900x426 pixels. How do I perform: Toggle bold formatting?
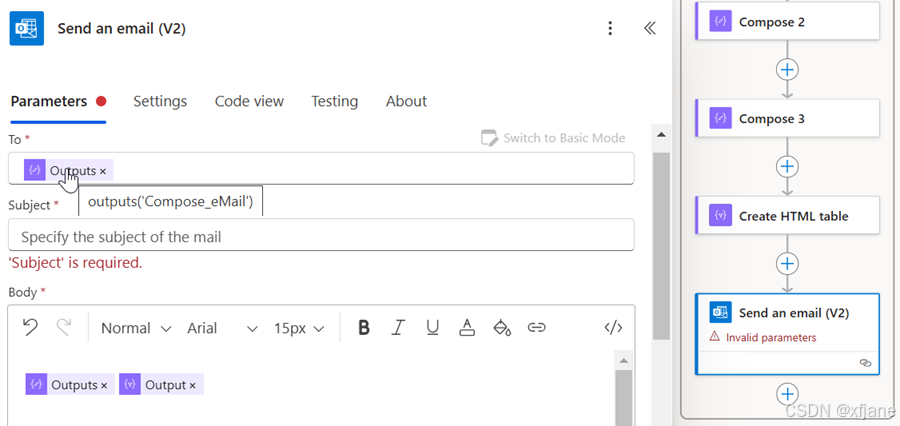click(363, 328)
